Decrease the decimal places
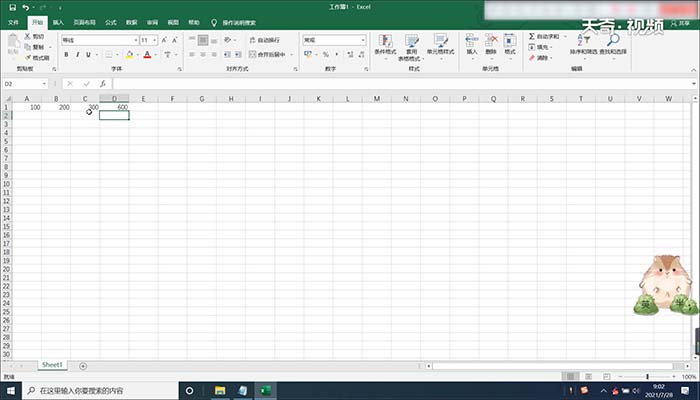The image size is (700, 400). [361, 54]
